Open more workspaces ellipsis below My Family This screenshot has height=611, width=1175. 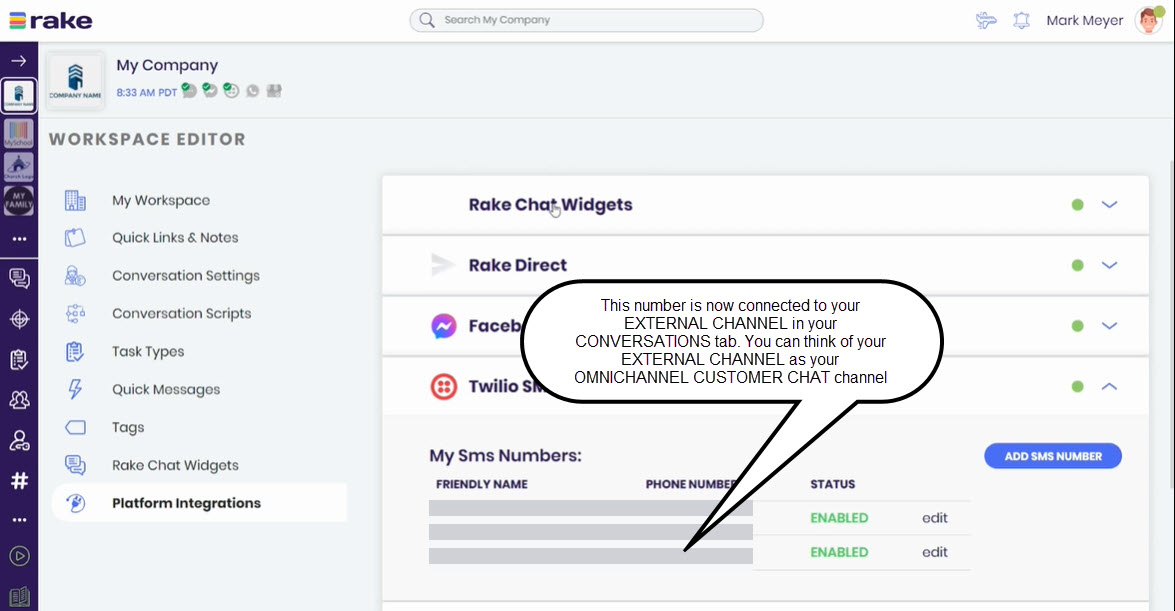click(19, 239)
